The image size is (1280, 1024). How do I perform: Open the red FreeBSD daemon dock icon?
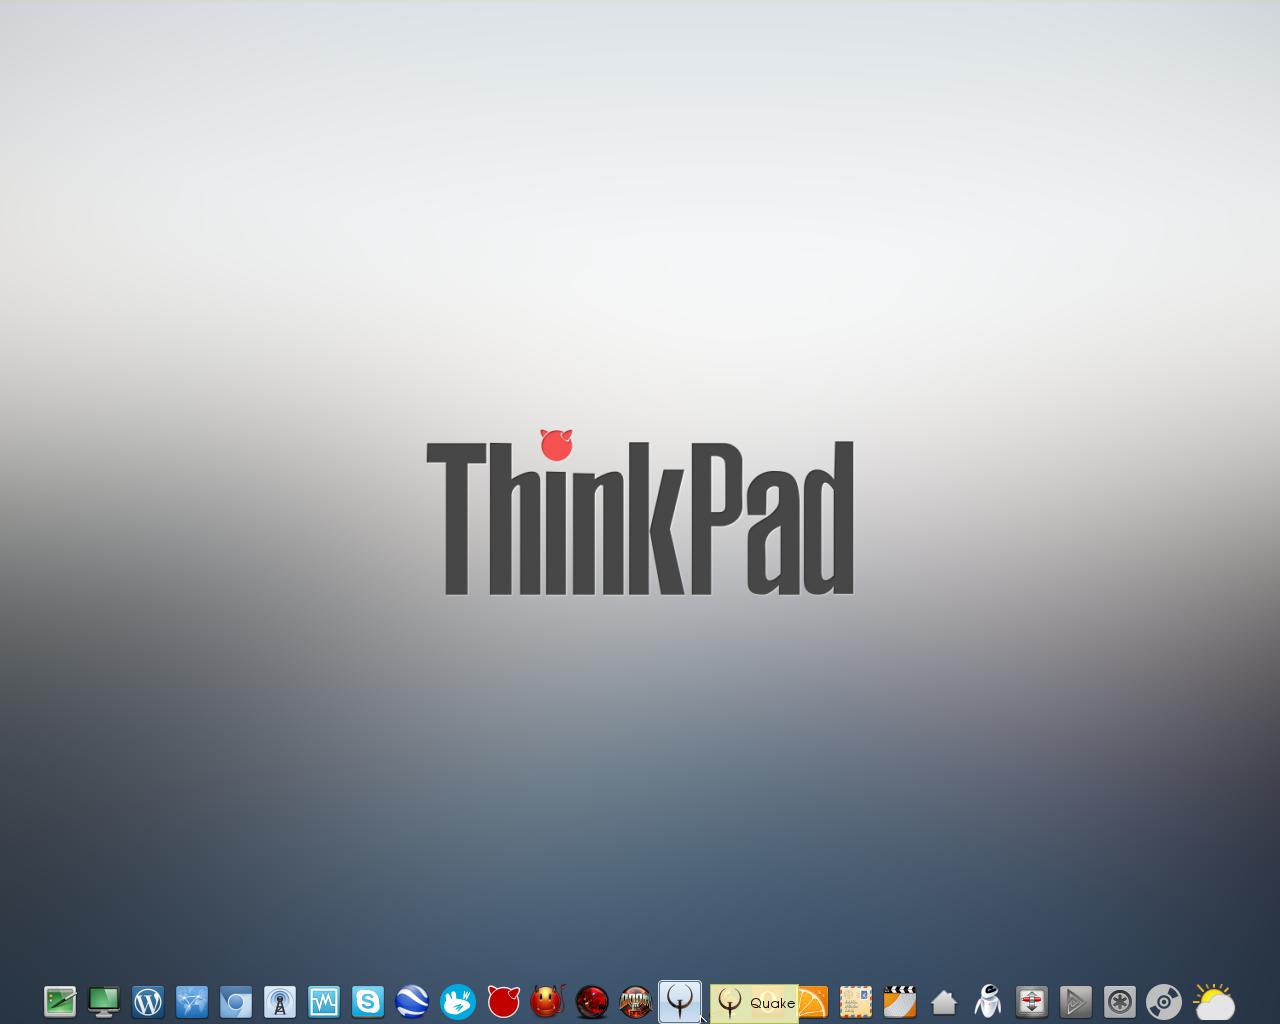[x=503, y=1001]
